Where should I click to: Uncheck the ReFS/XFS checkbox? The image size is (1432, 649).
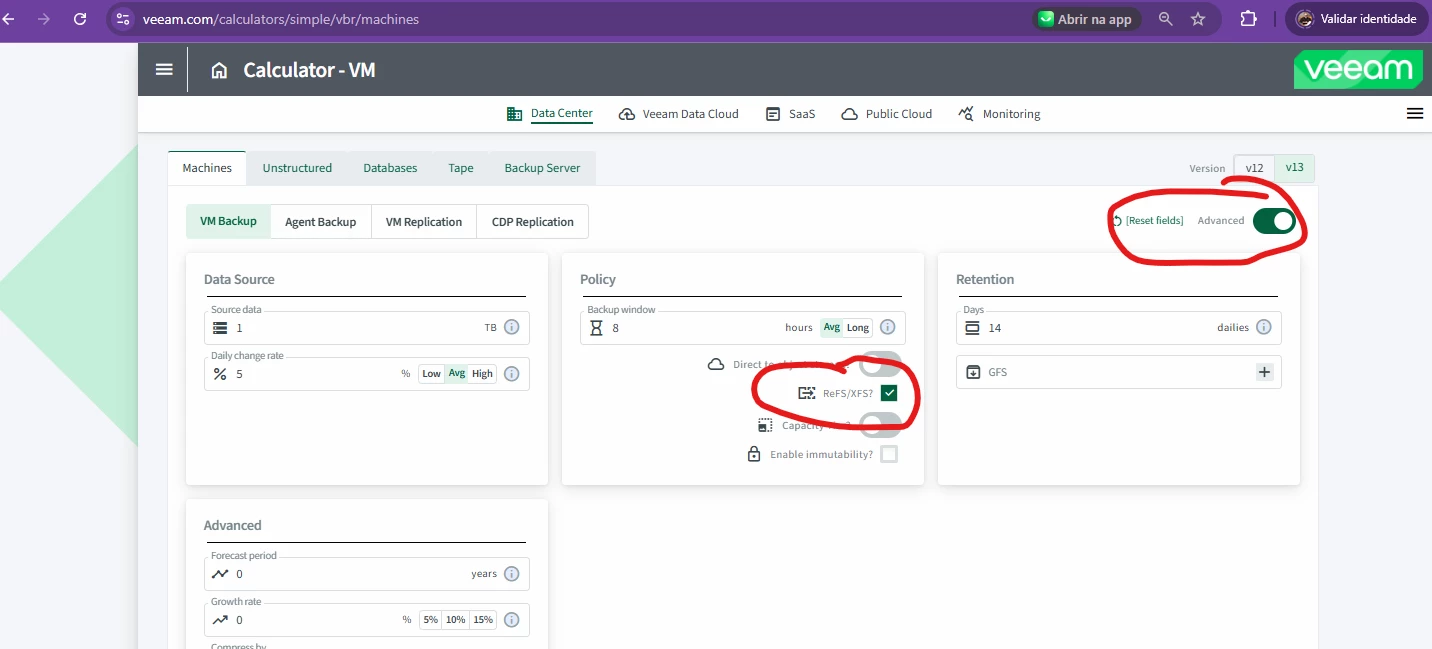coord(889,393)
